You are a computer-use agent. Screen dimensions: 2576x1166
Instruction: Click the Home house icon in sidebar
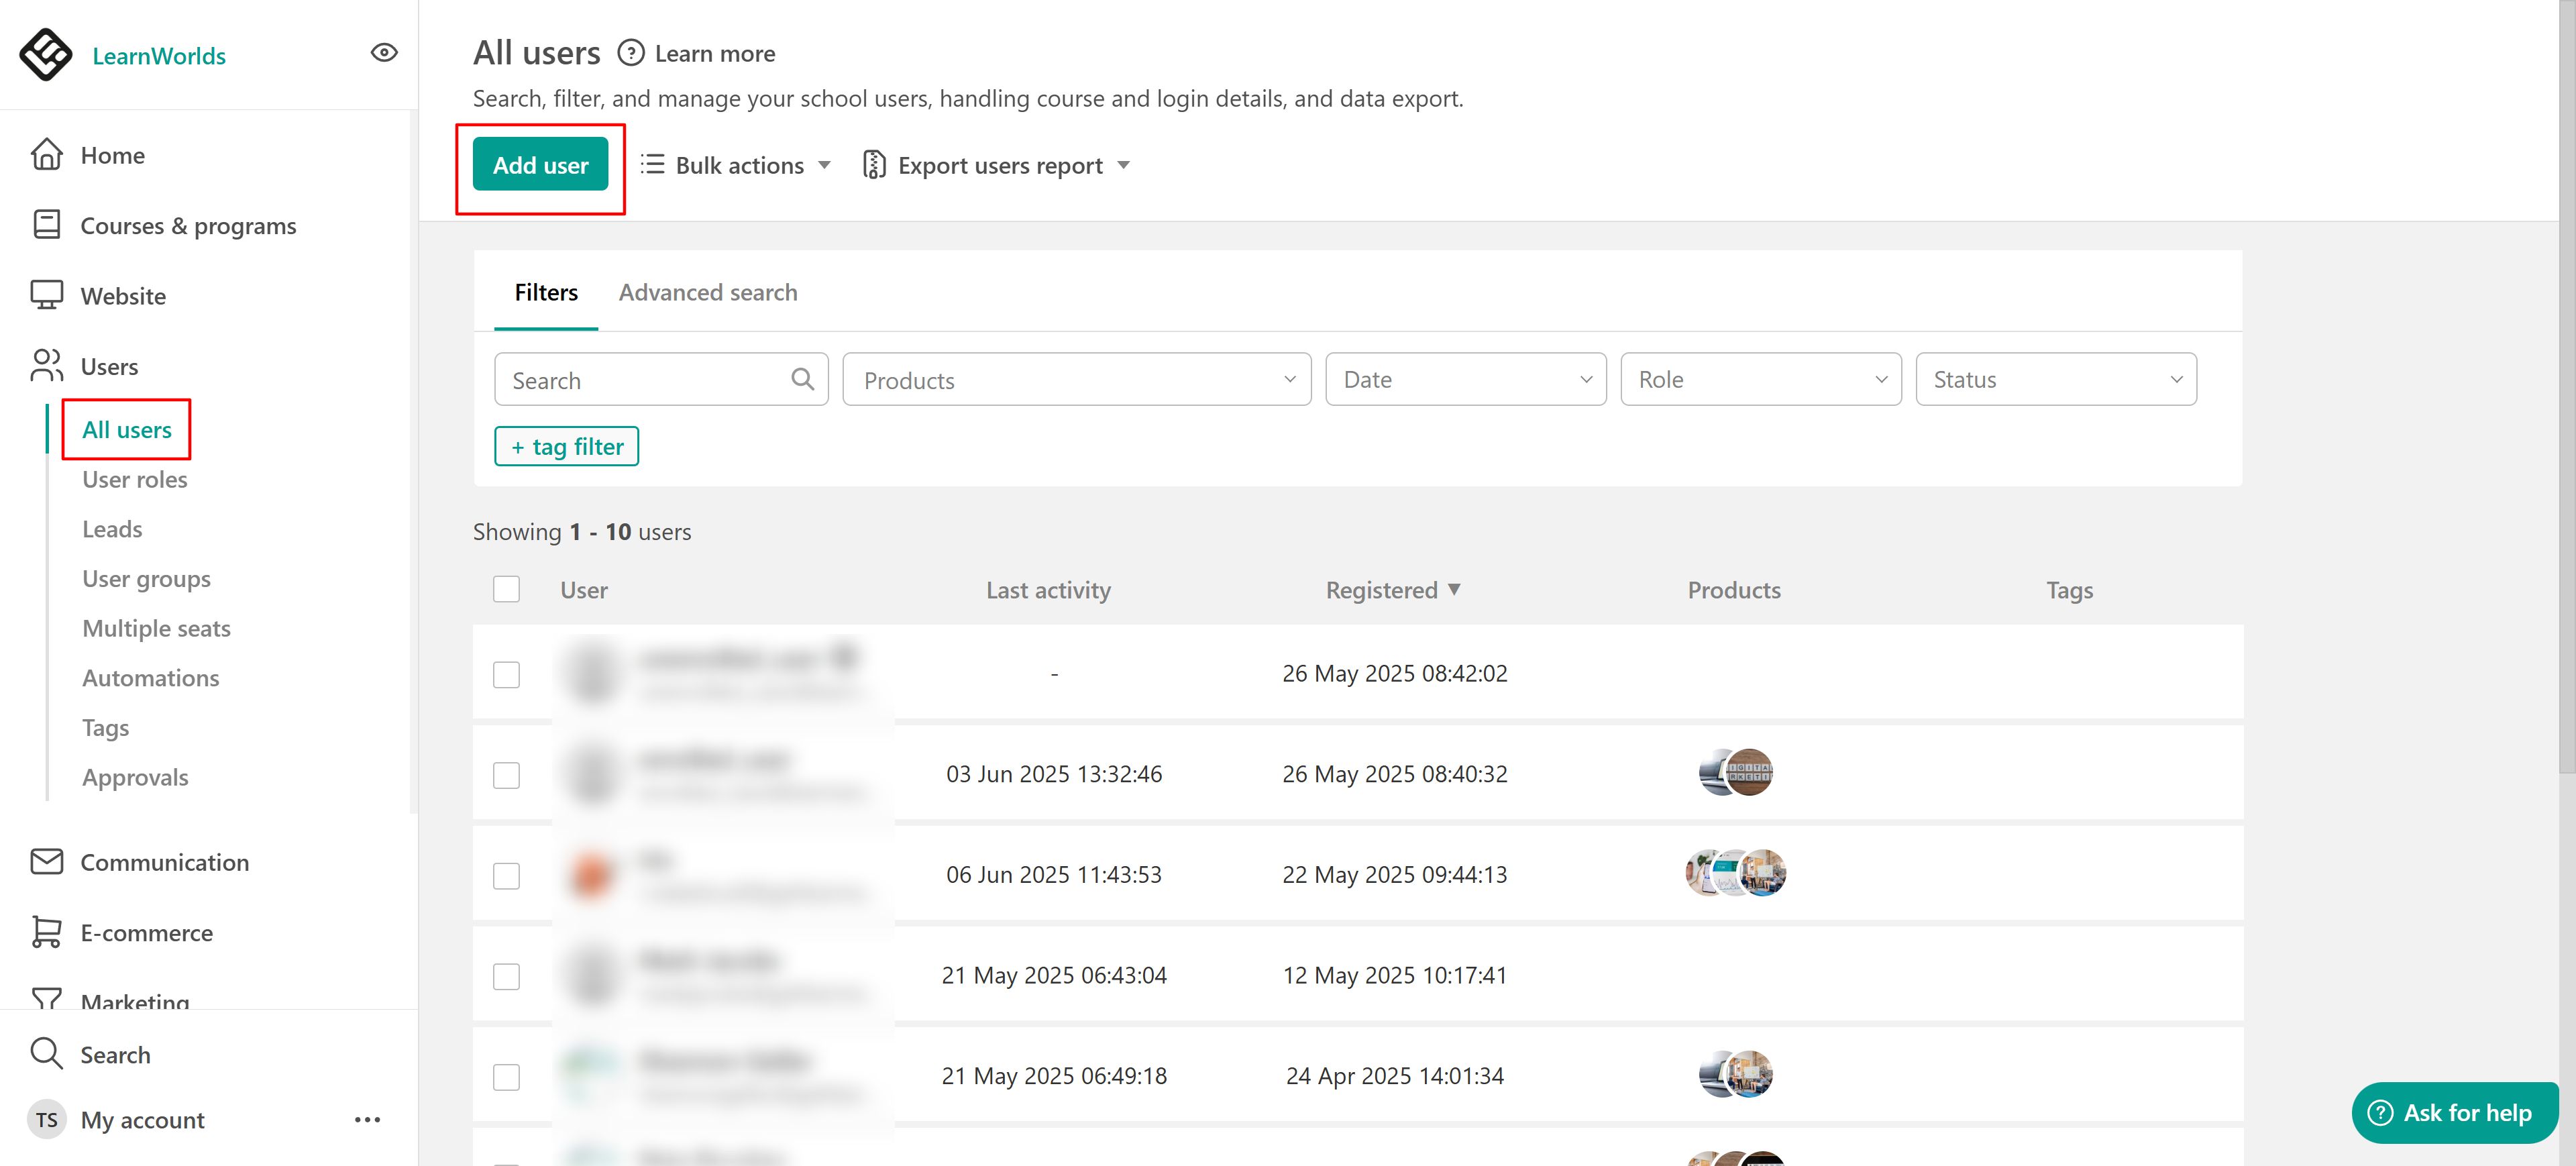pyautogui.click(x=46, y=155)
